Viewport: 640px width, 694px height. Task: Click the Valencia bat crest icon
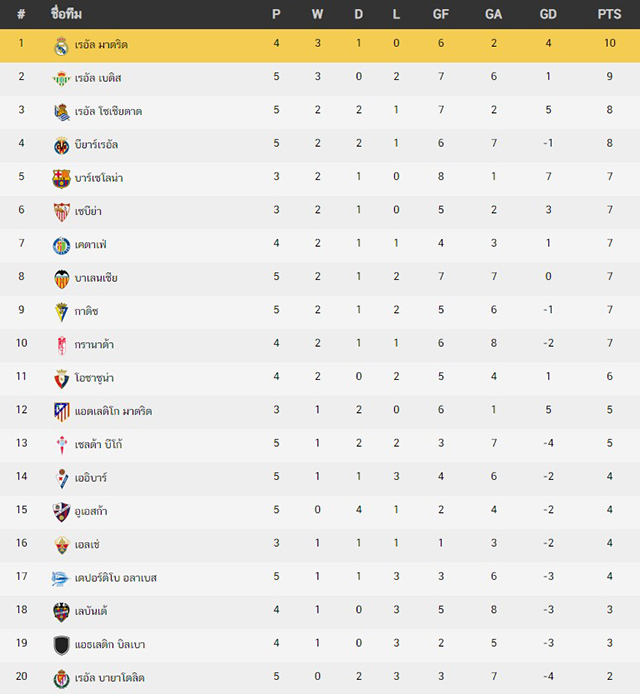point(62,279)
